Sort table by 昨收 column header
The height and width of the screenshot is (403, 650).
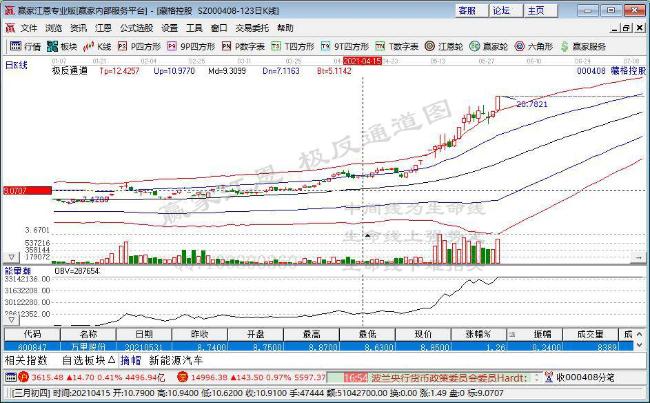pyautogui.click(x=200, y=334)
